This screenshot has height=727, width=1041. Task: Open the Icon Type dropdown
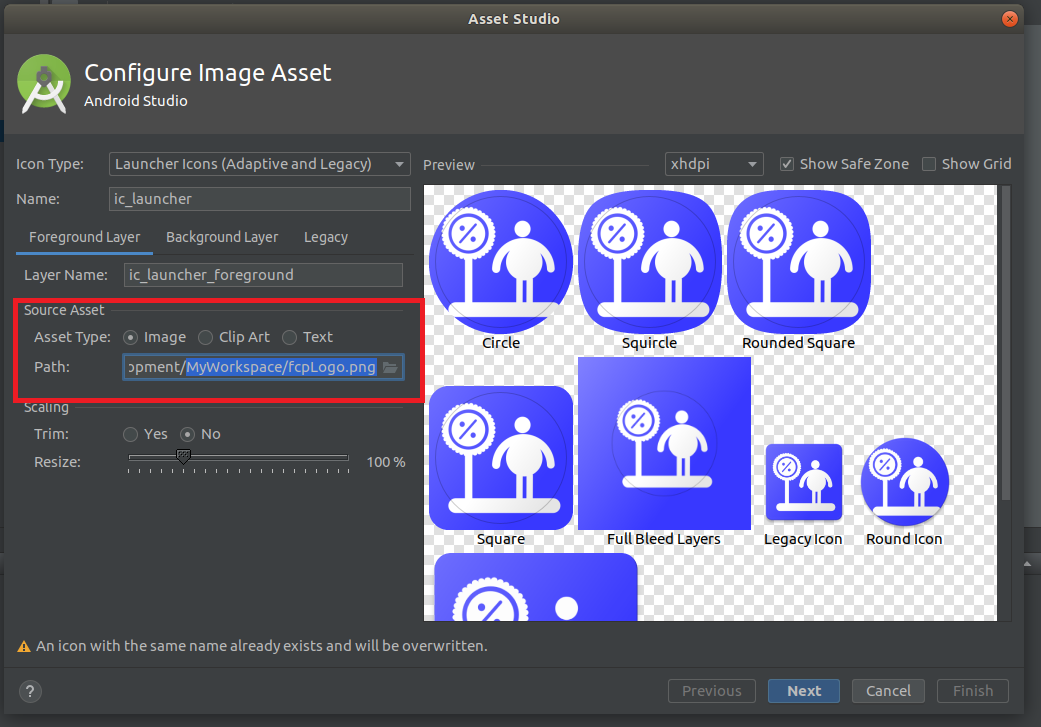(259, 164)
